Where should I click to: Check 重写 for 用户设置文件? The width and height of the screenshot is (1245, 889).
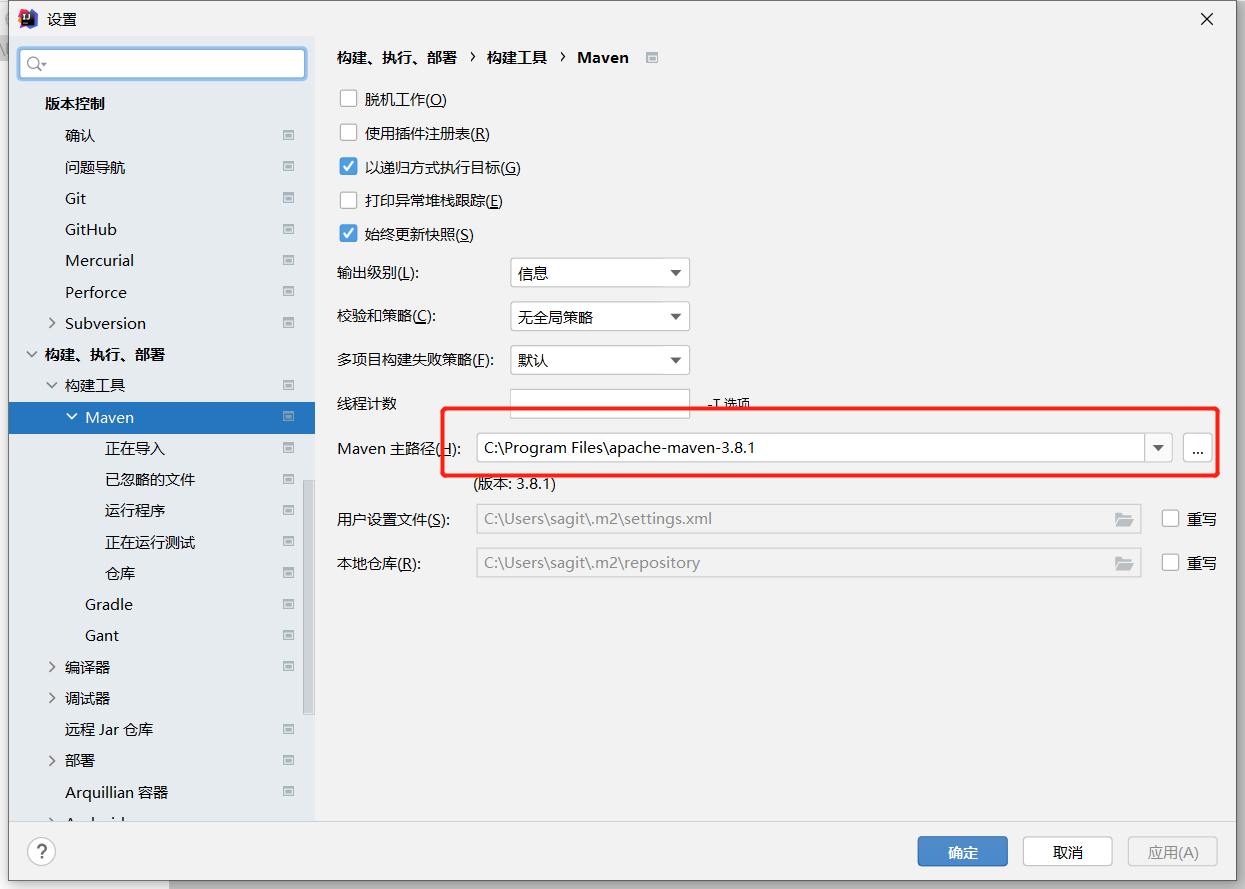(x=1171, y=519)
